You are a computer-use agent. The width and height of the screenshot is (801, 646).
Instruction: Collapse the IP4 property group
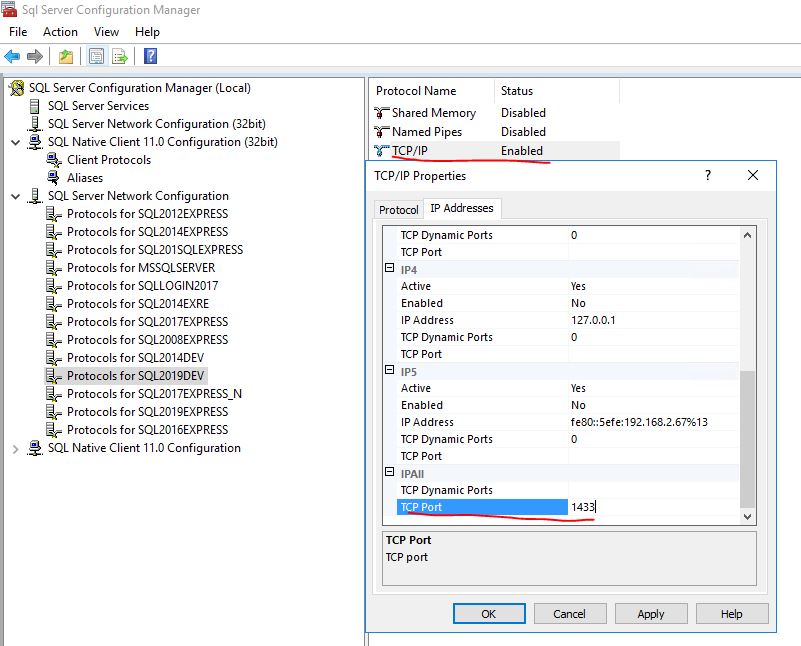389,268
